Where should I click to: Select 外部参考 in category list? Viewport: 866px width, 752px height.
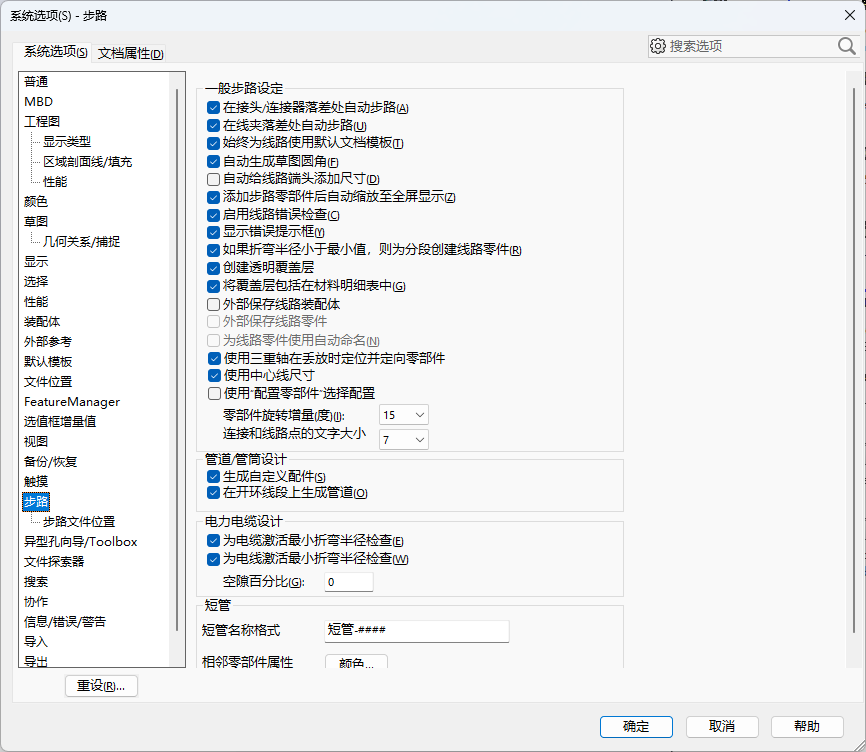click(x=48, y=342)
